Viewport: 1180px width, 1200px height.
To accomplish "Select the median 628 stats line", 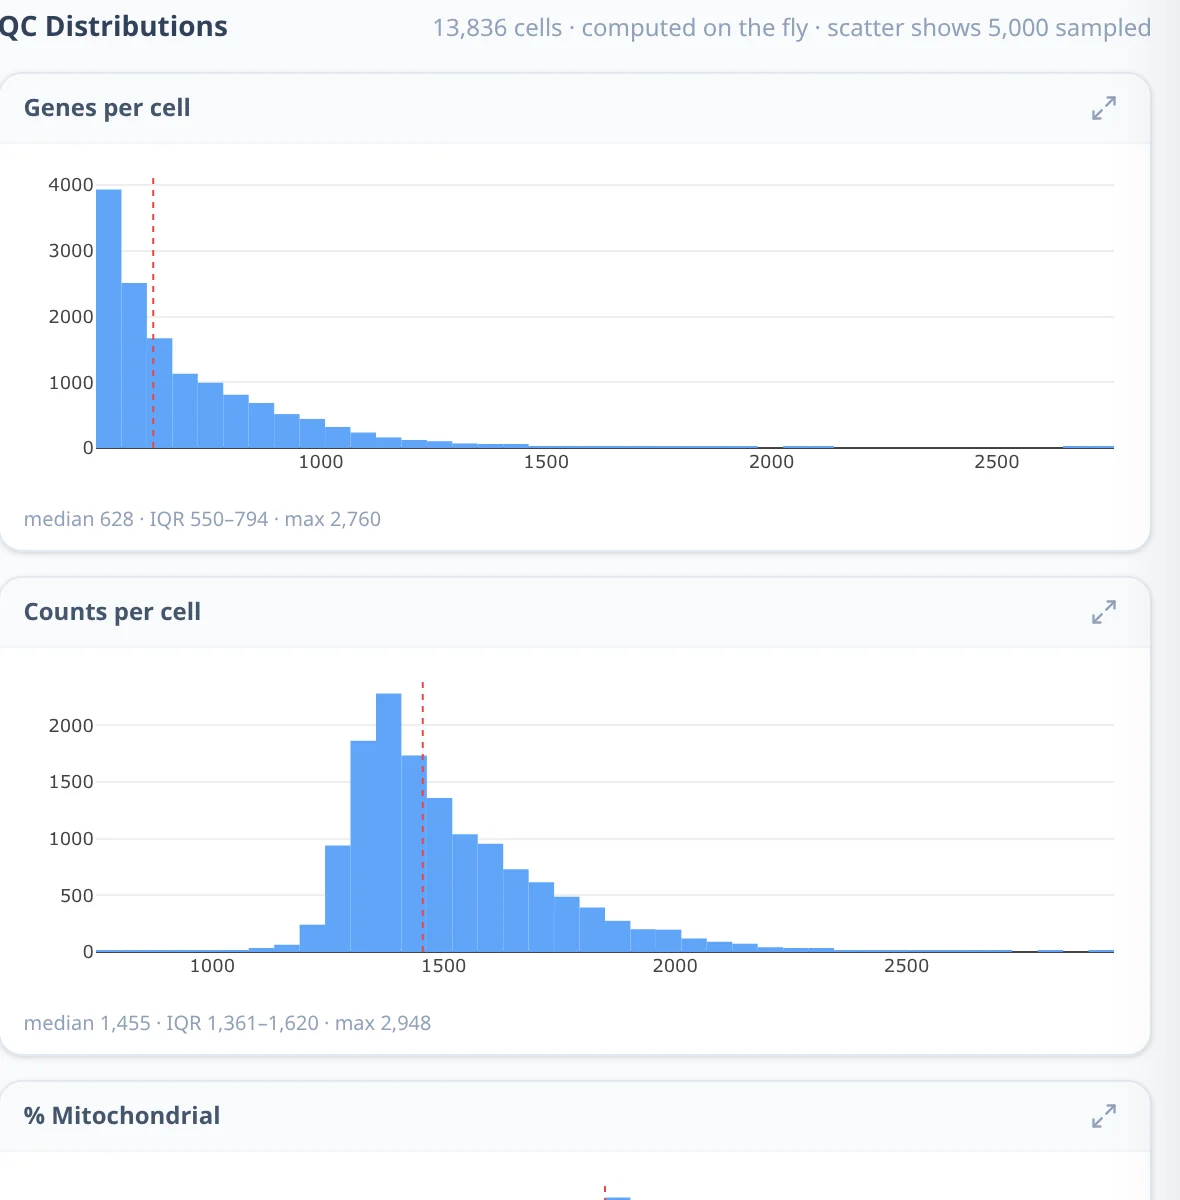I will coord(202,519).
